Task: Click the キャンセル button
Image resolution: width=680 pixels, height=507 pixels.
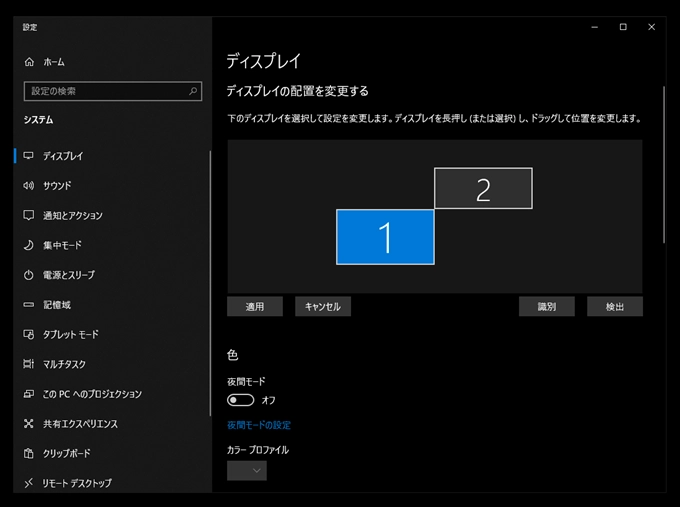Action: (x=323, y=307)
